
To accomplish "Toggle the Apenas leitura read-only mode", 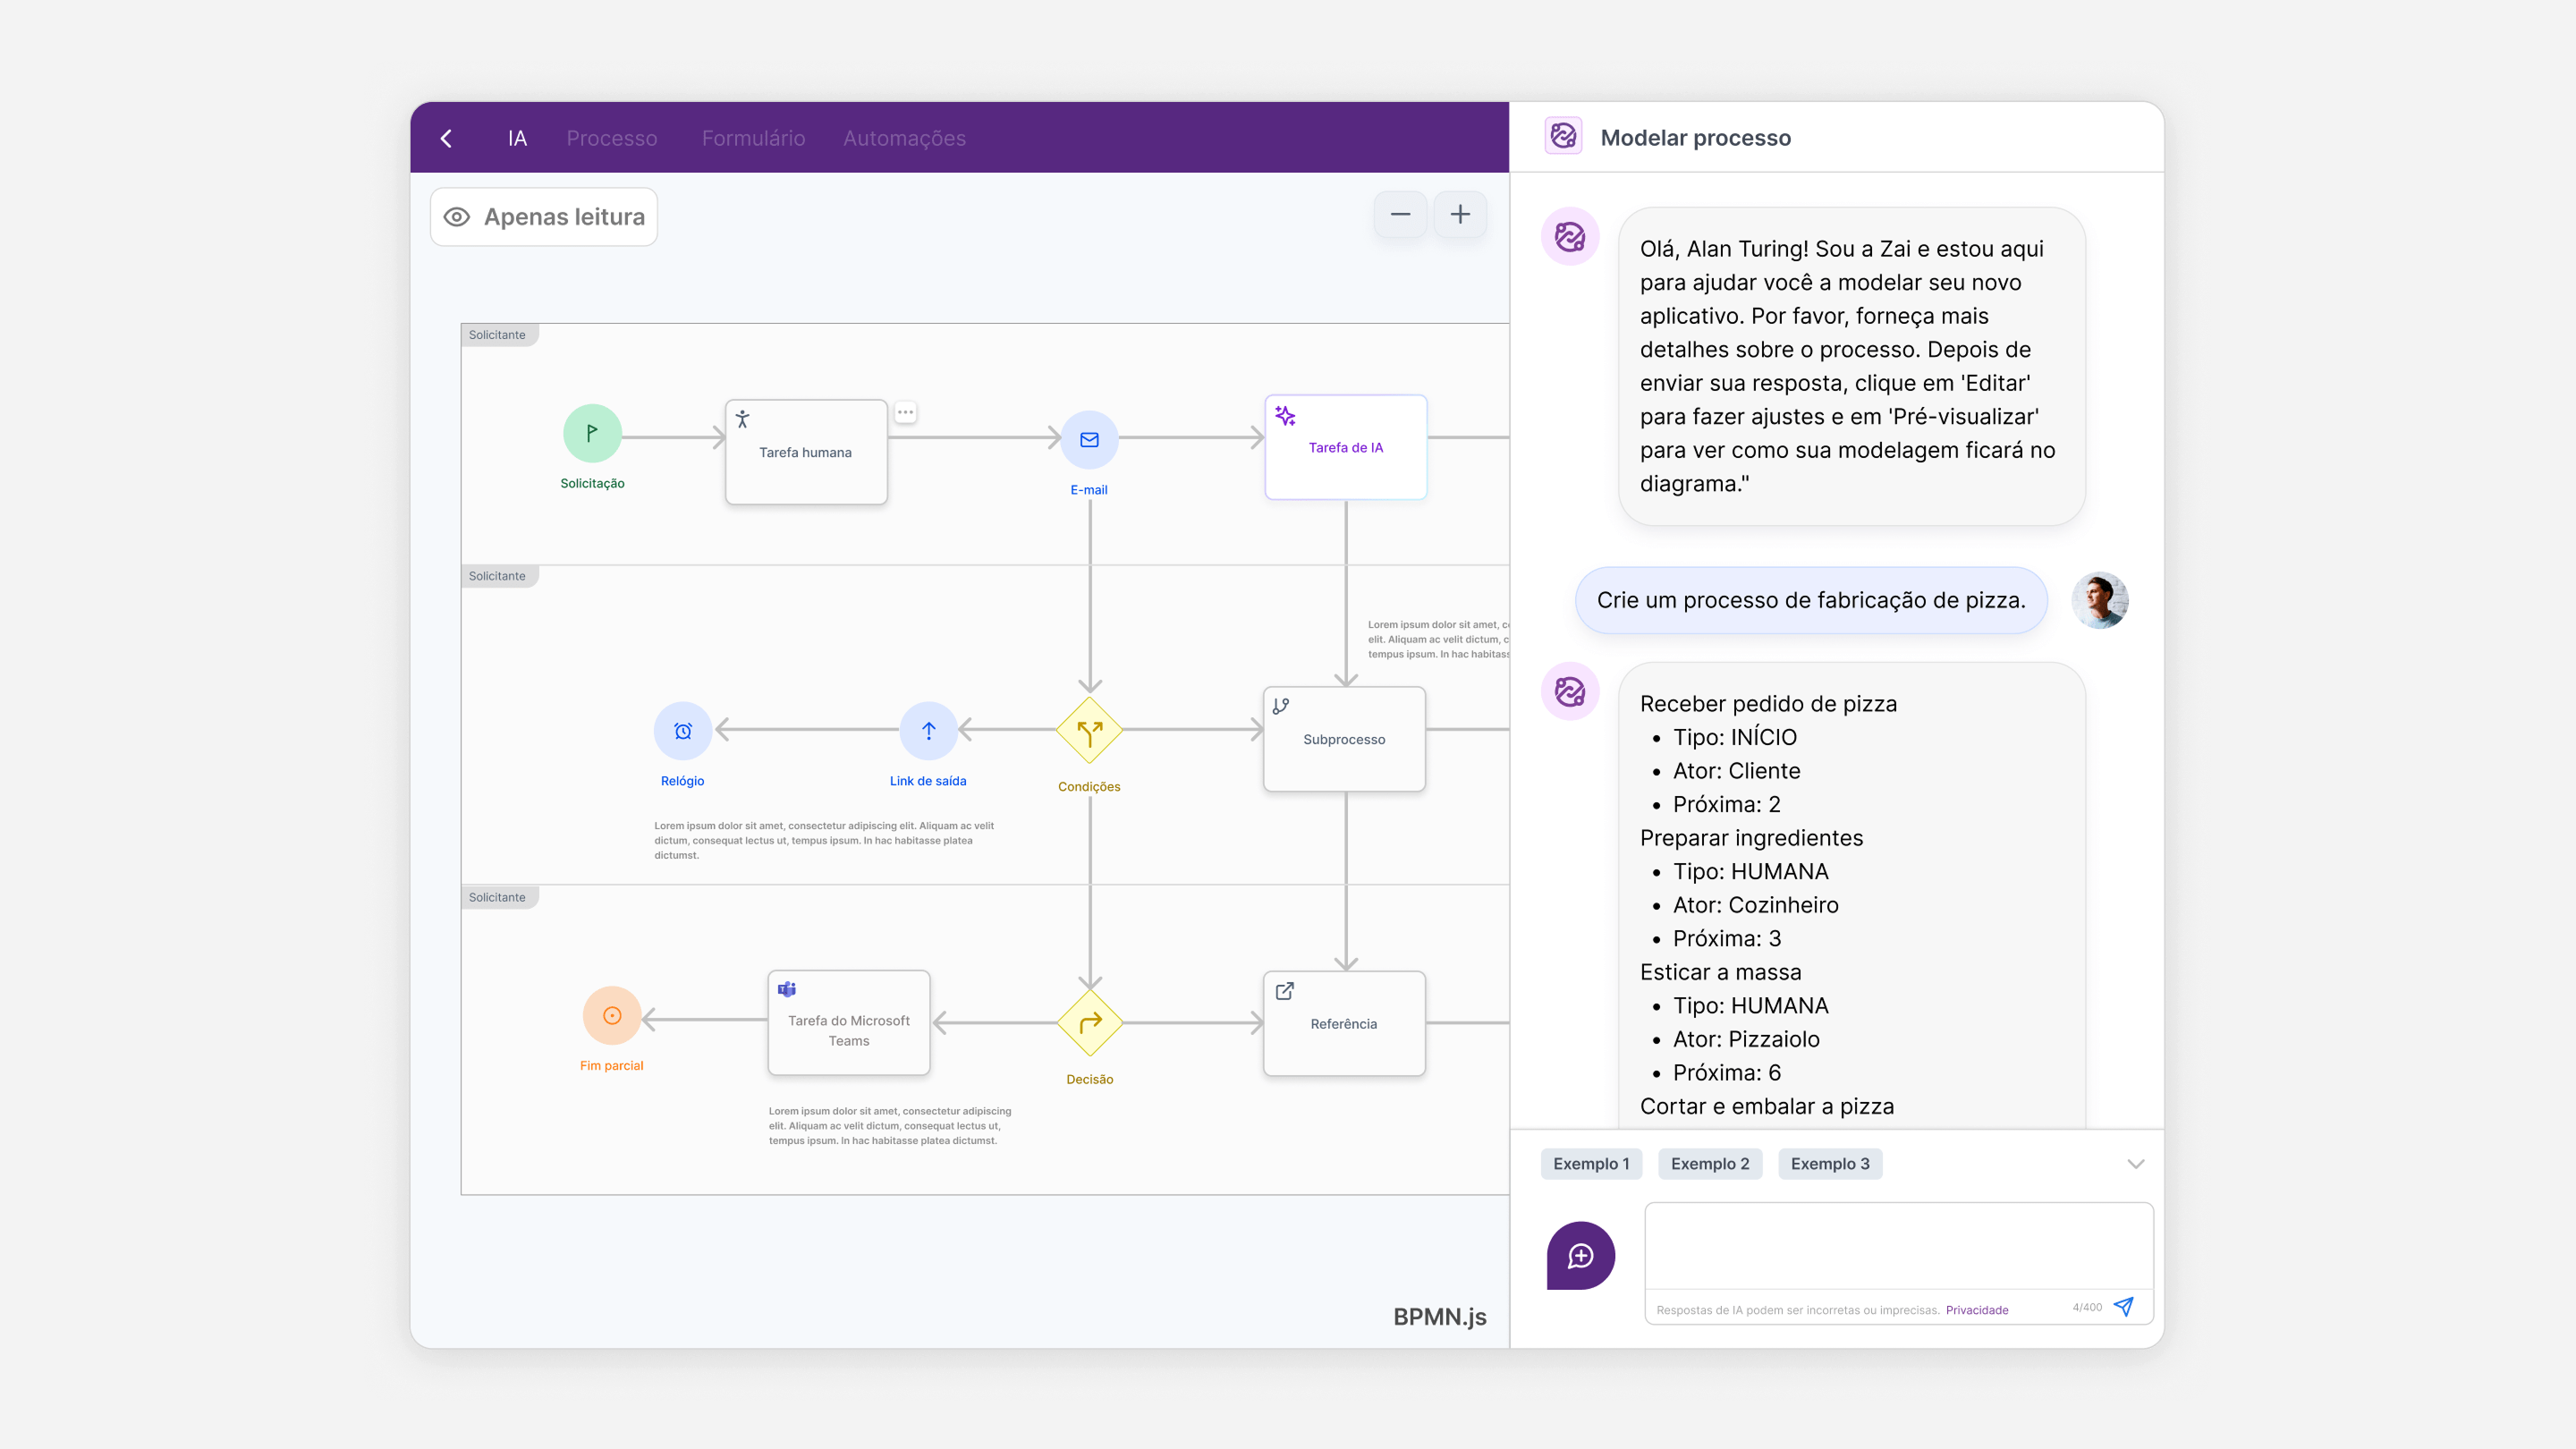I will click(x=544, y=217).
